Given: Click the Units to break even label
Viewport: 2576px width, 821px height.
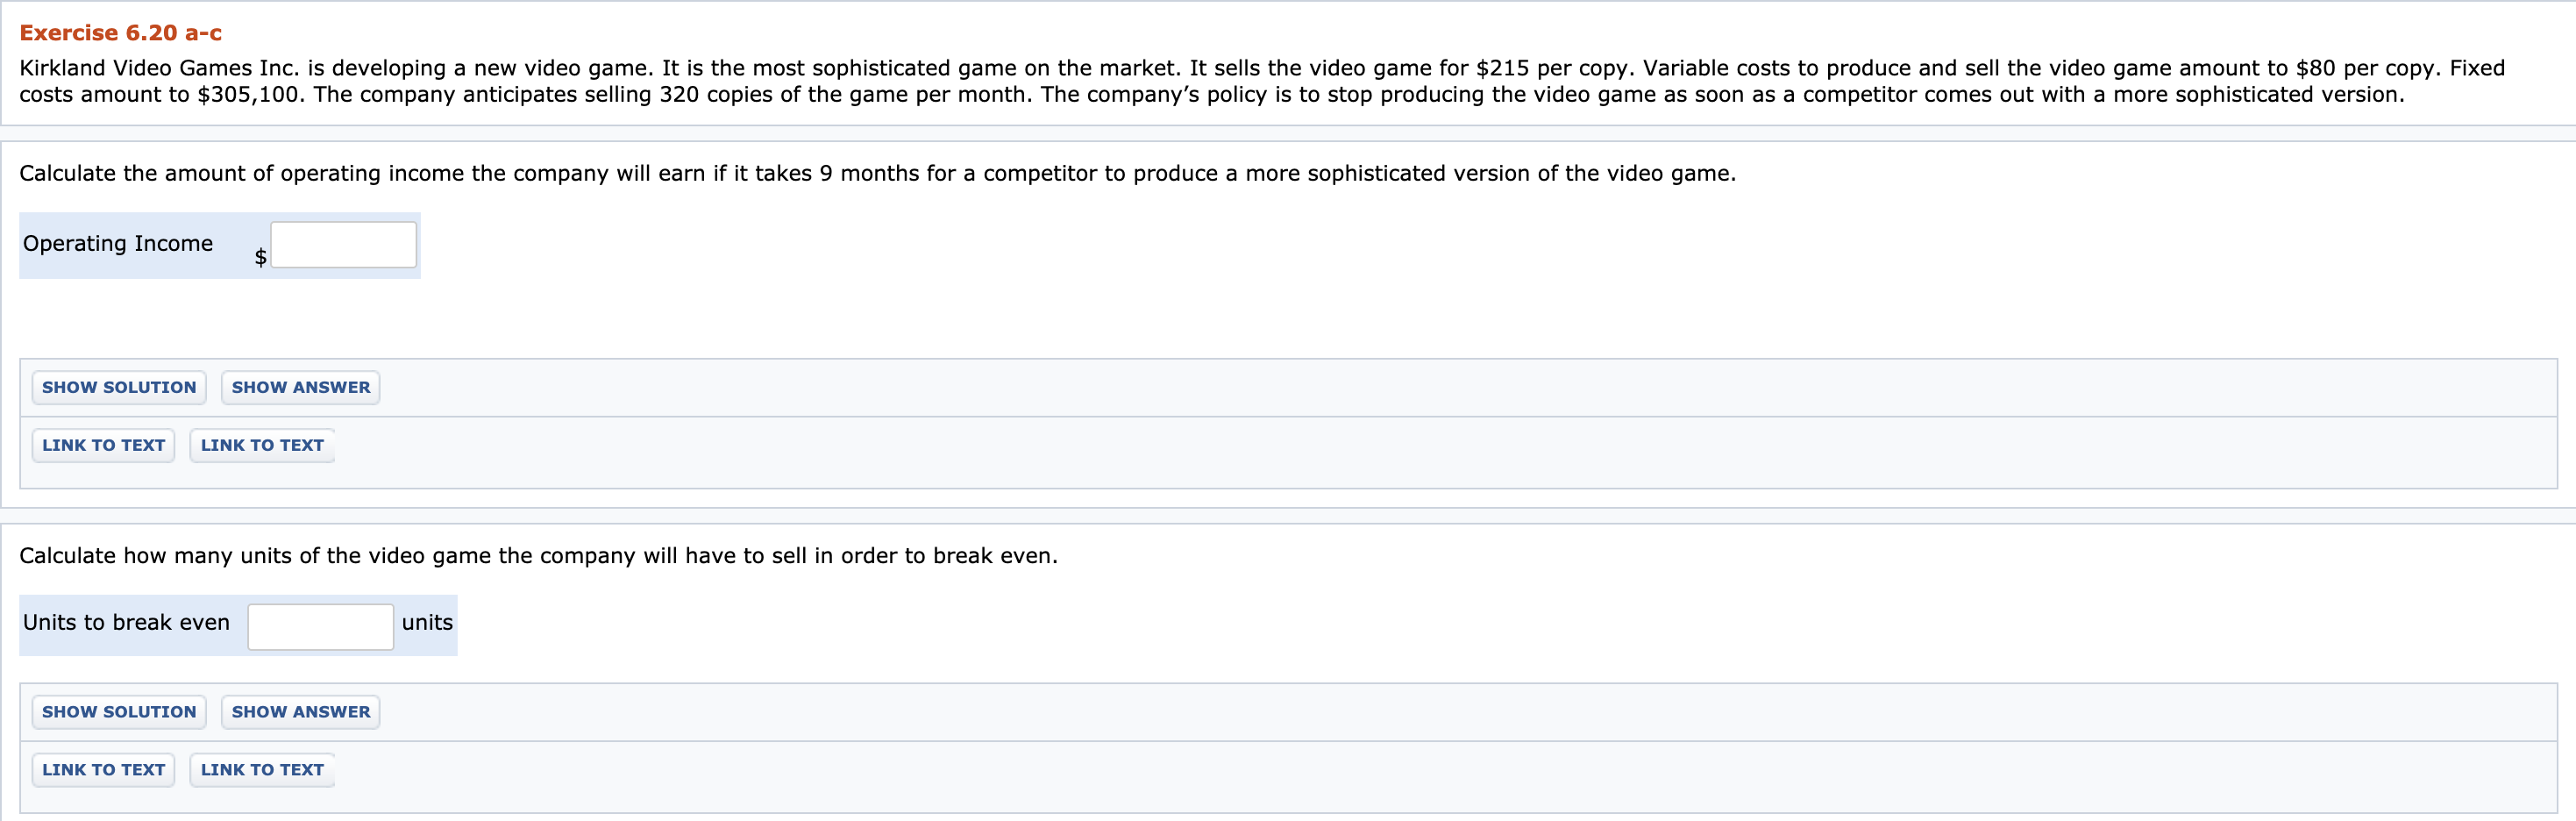Looking at the screenshot, I should point(127,622).
